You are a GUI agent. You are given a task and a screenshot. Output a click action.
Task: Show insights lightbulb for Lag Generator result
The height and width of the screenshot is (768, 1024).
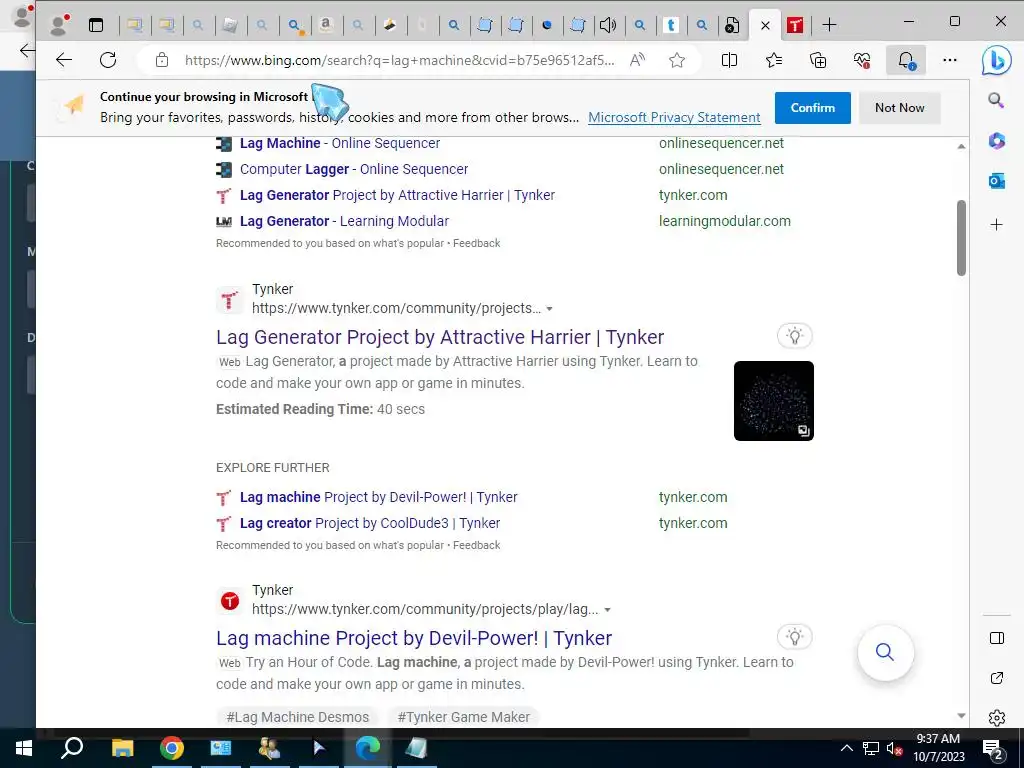pos(794,336)
